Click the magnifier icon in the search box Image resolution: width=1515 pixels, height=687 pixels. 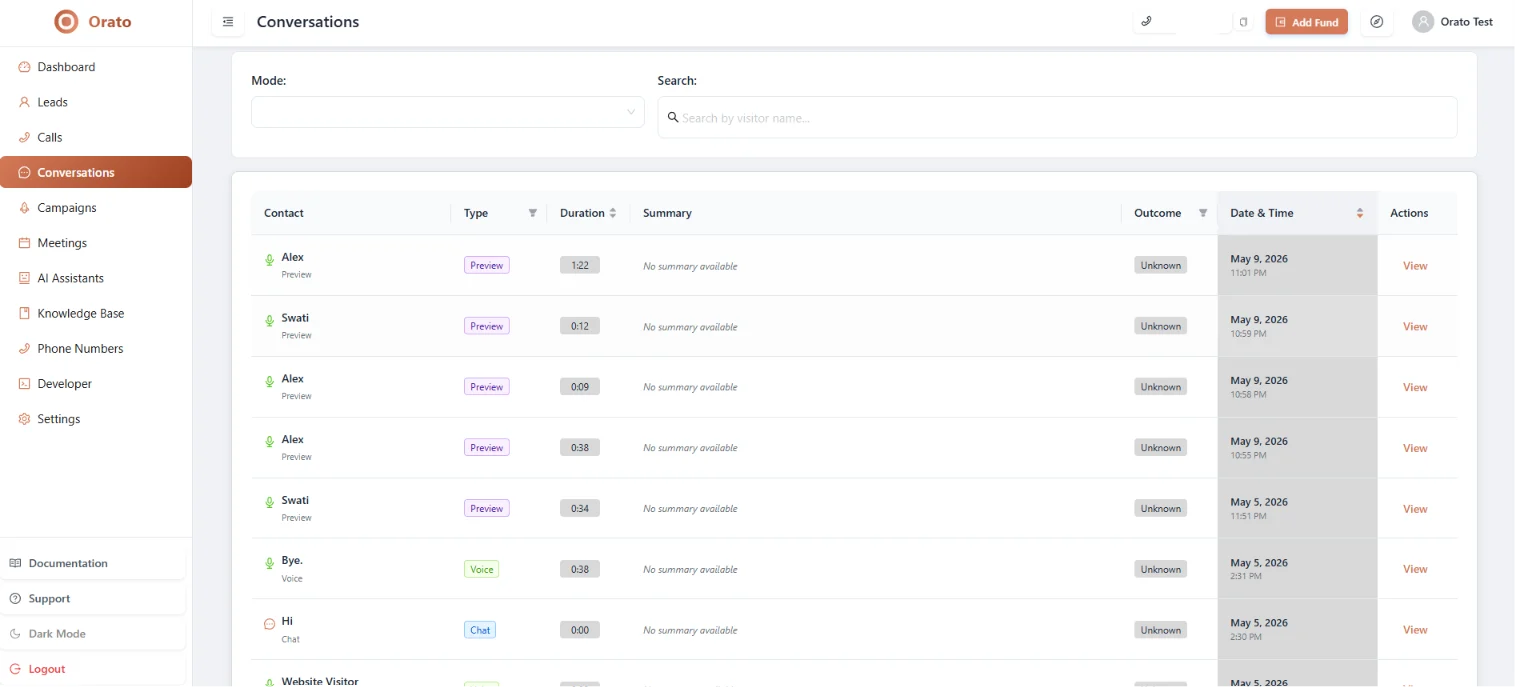[x=673, y=117]
